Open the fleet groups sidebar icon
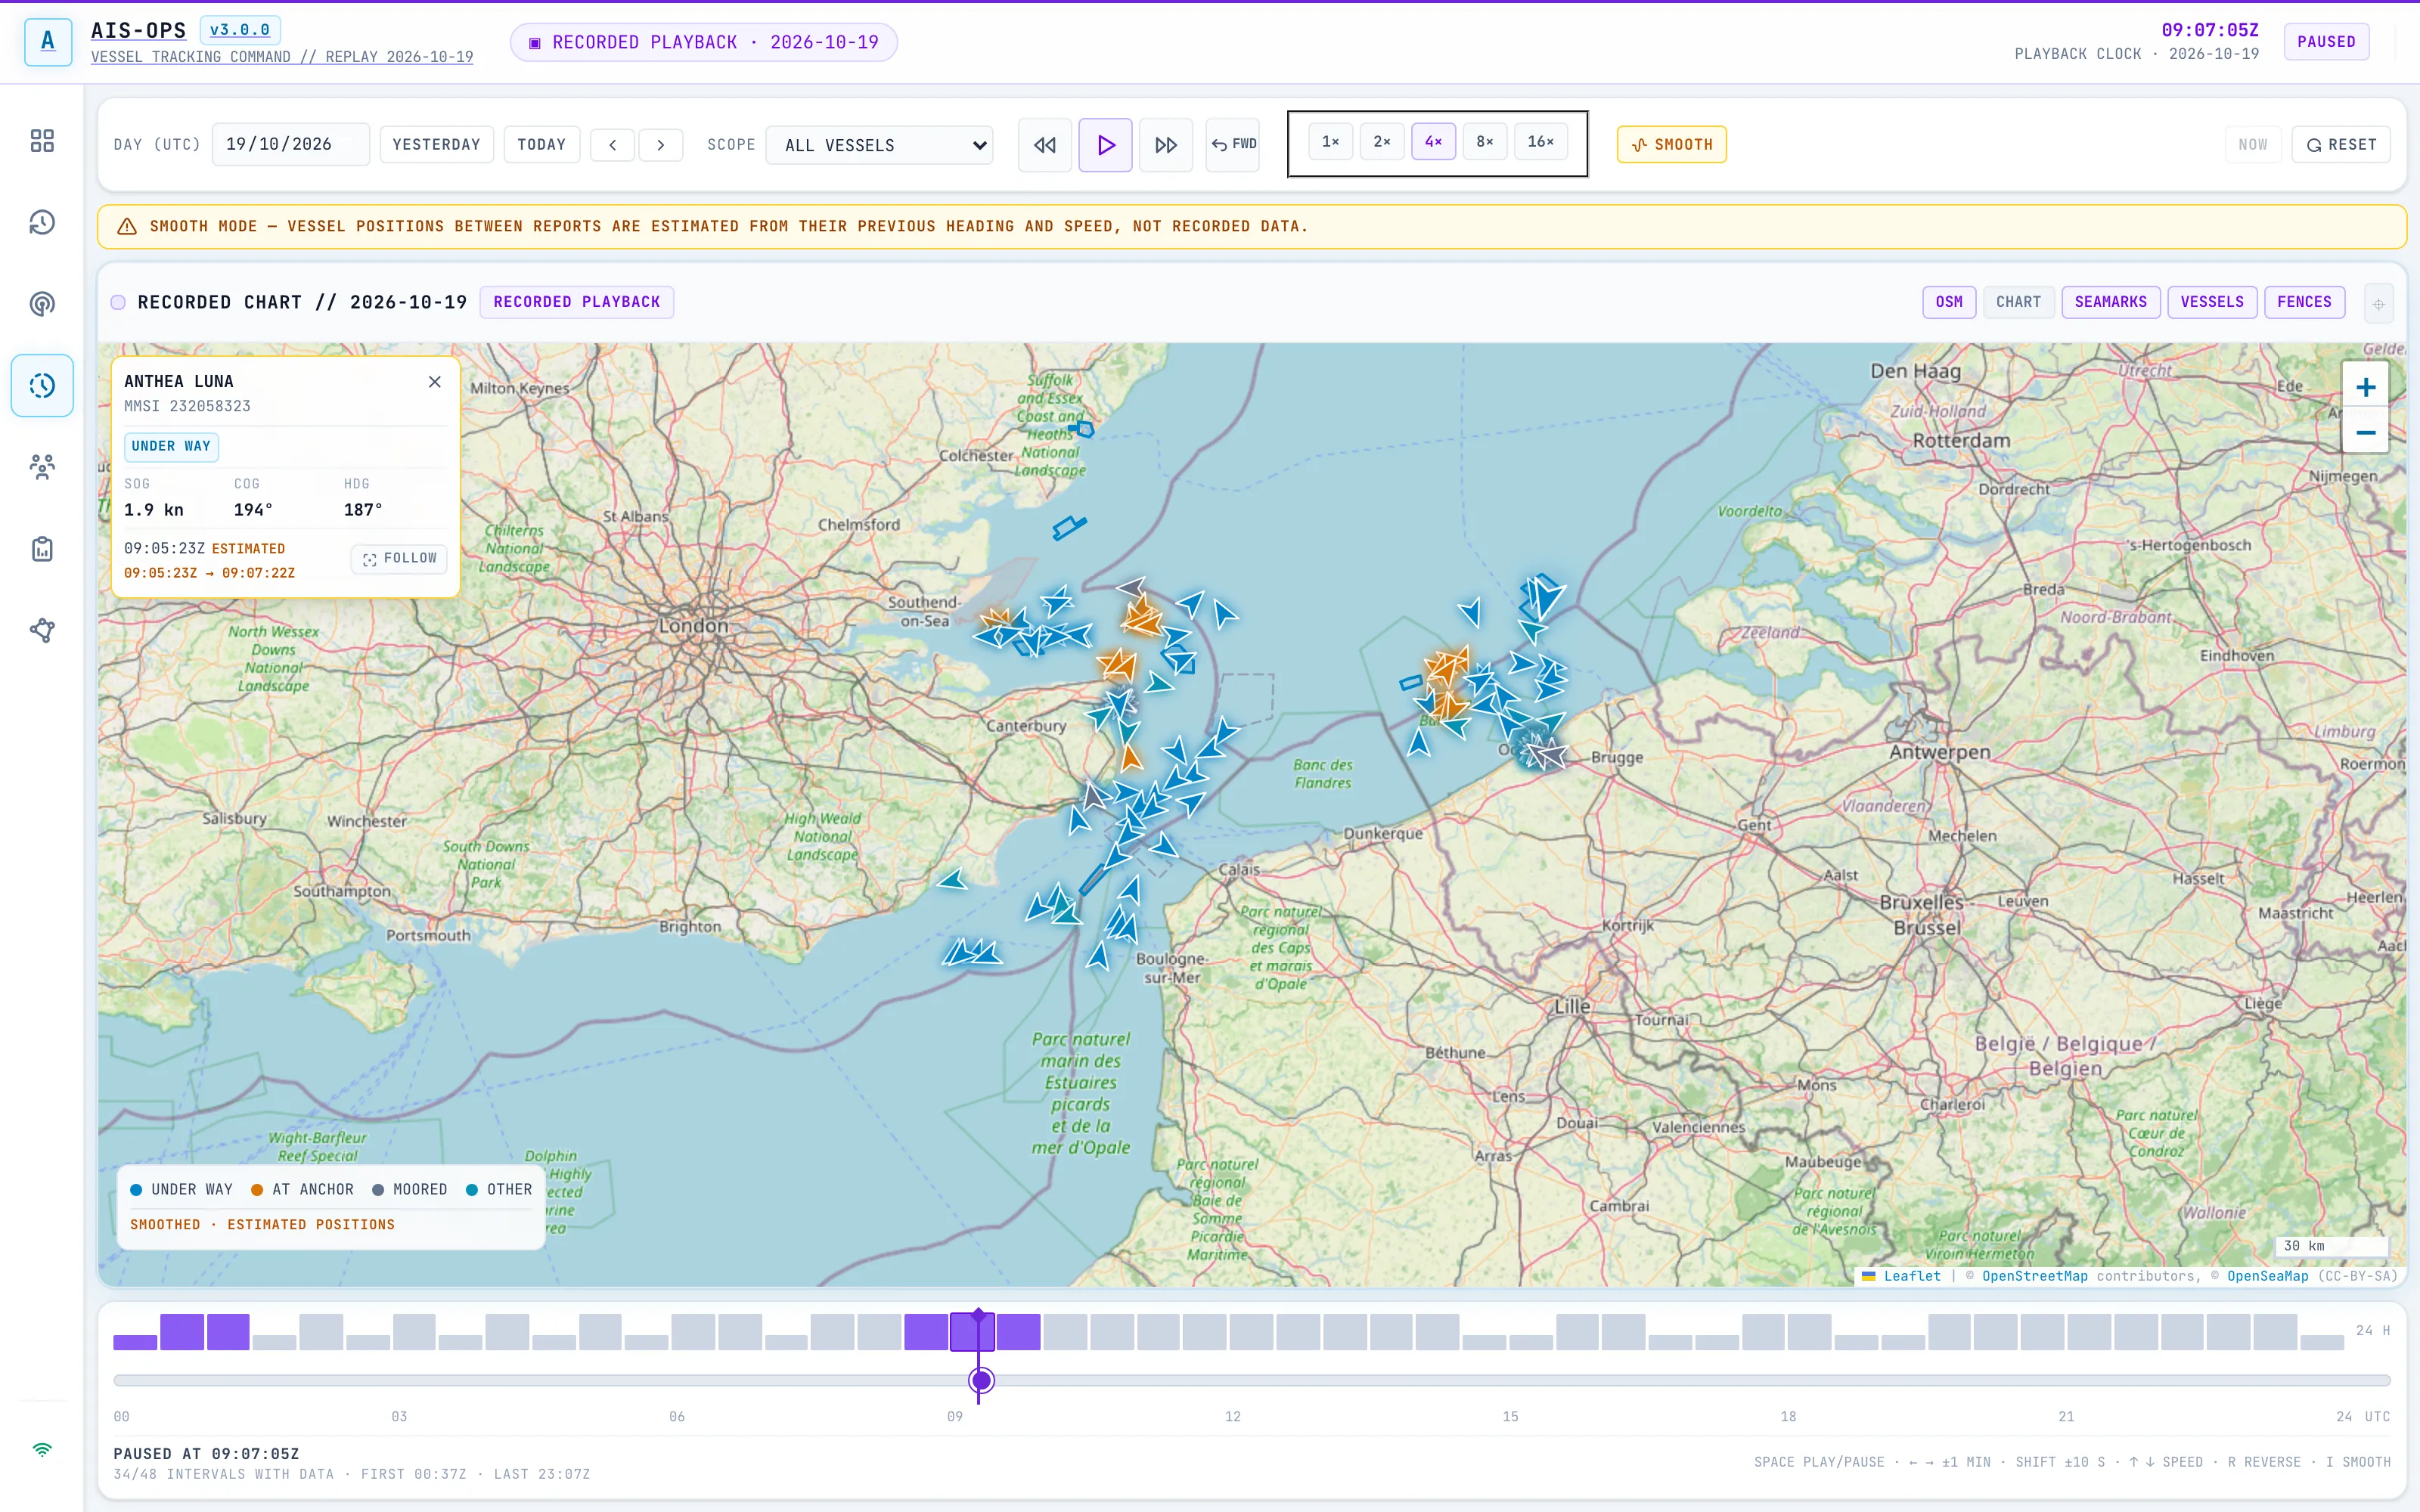 pyautogui.click(x=42, y=467)
